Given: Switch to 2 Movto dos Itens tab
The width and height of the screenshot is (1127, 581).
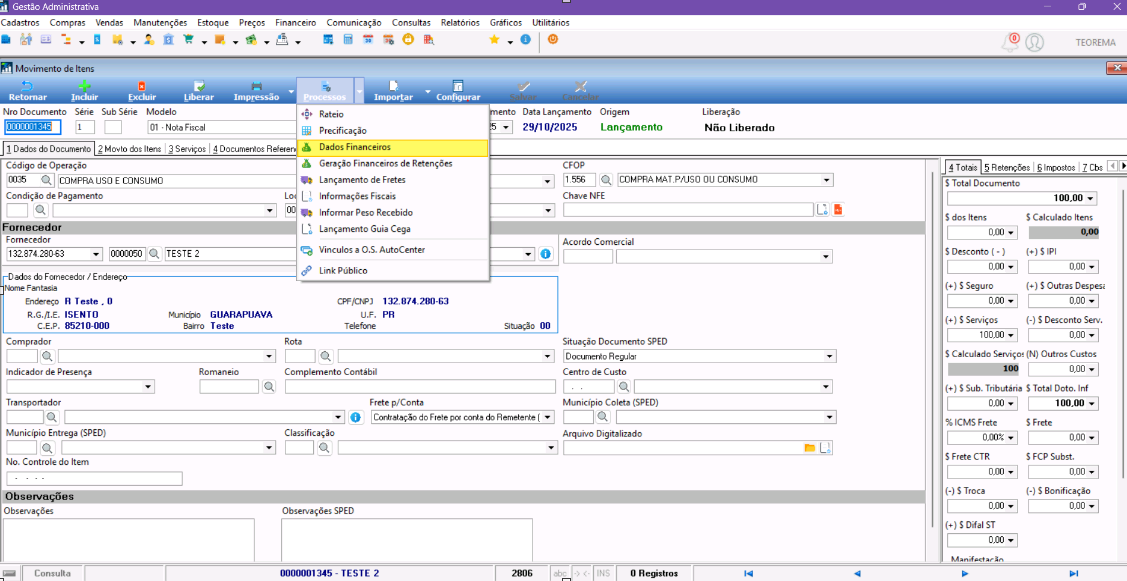Looking at the screenshot, I should 129,149.
